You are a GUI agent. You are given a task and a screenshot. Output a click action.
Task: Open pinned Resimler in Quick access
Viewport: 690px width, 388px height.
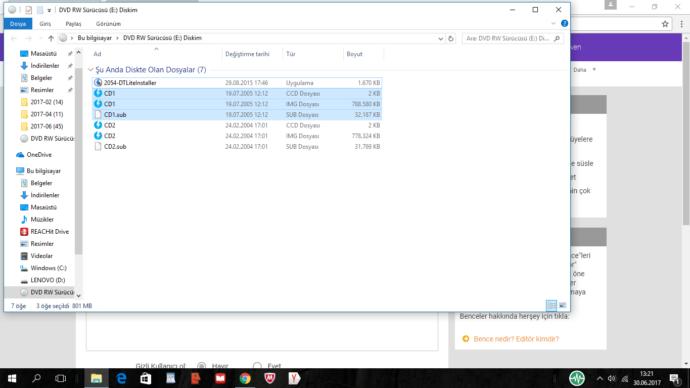click(x=42, y=90)
